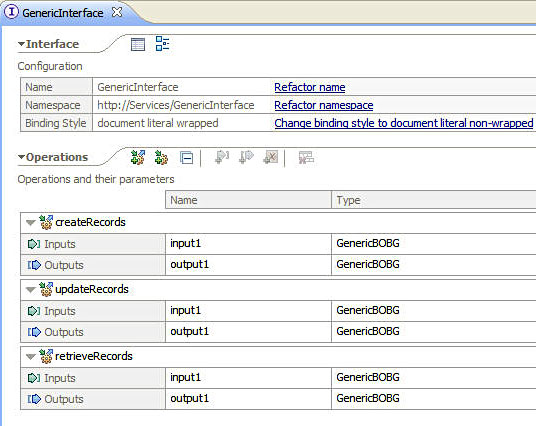Image resolution: width=536 pixels, height=426 pixels.
Task: Click the delete icon at Operations toolbar end
Action: click(306, 158)
